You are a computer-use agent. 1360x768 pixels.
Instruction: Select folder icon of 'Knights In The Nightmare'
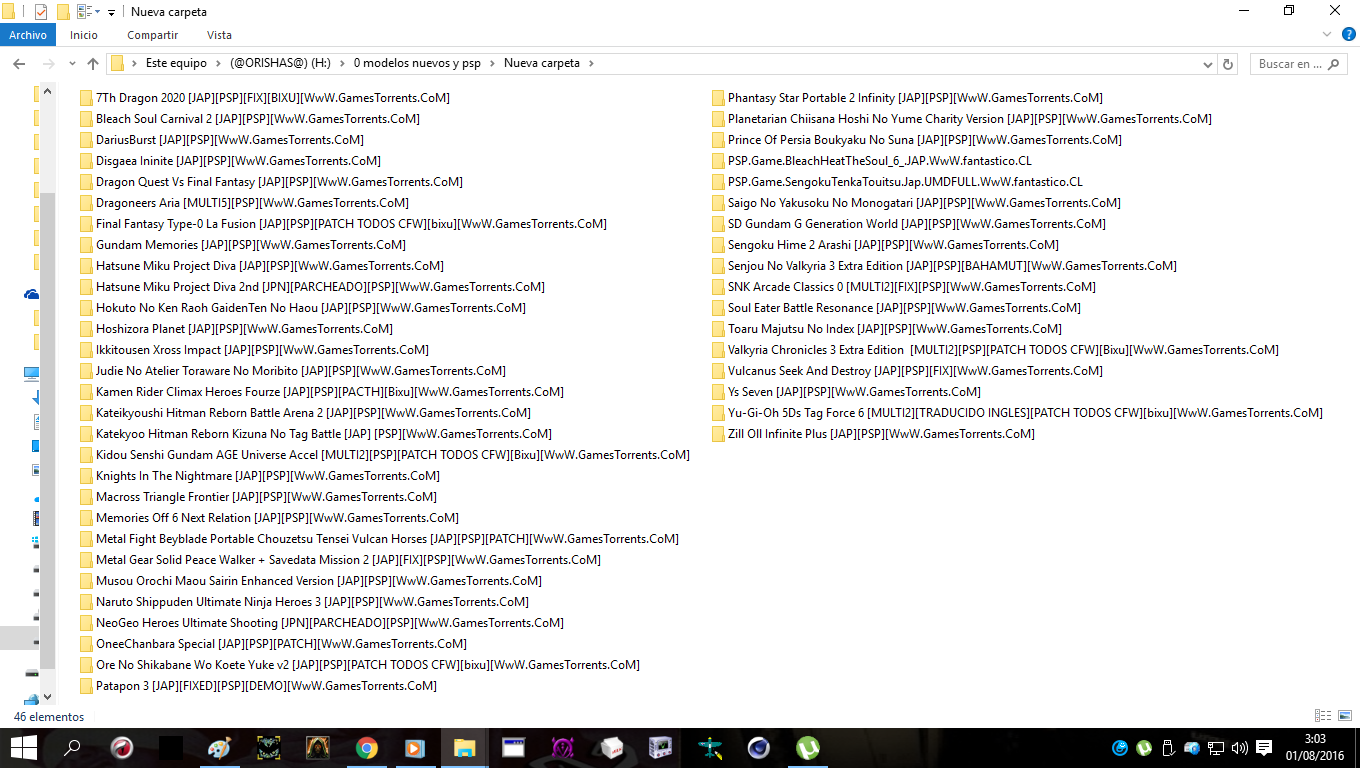coord(86,476)
